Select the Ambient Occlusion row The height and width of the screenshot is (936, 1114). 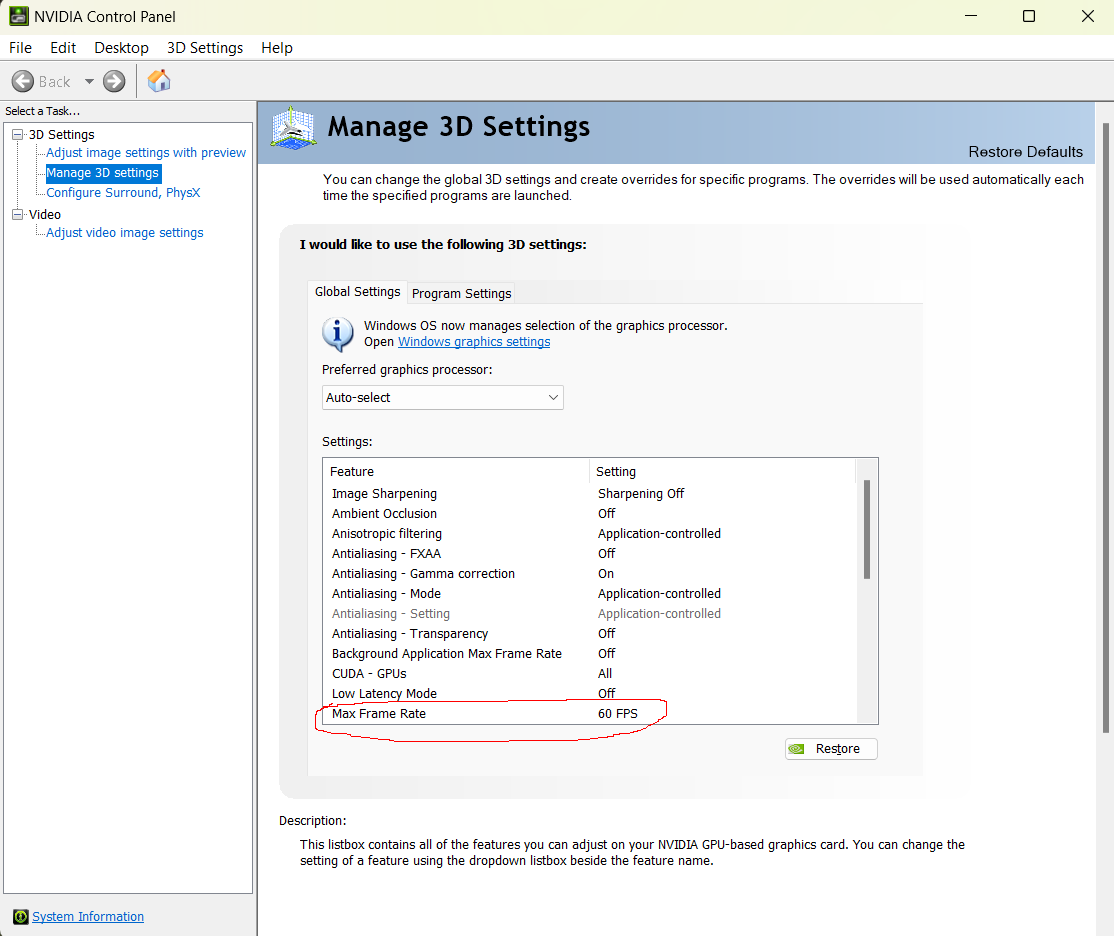[590, 513]
